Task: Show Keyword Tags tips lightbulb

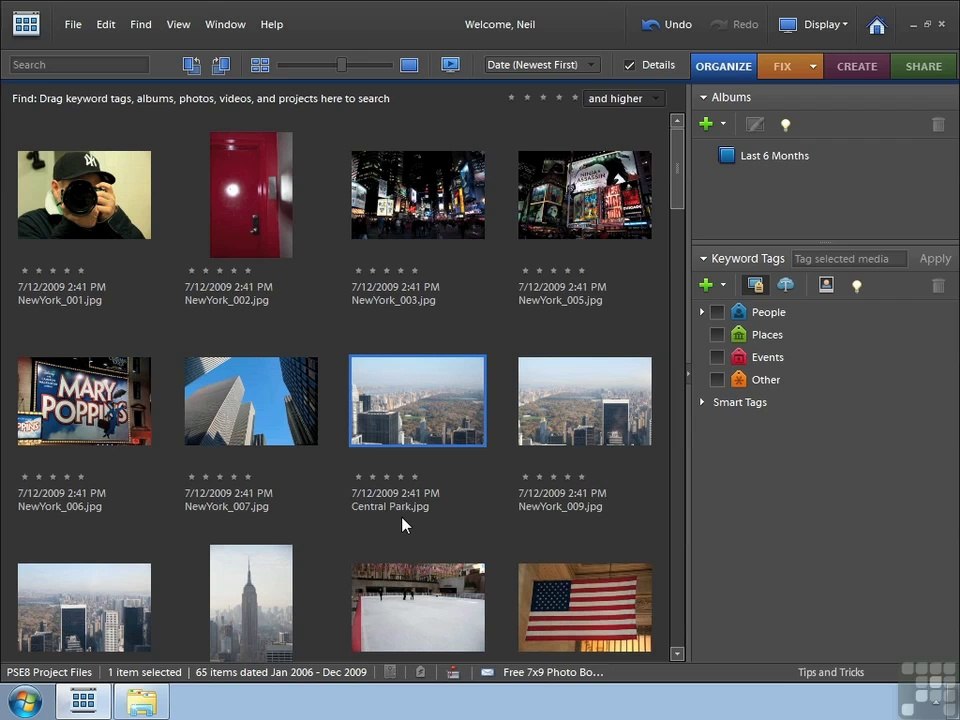Action: (x=857, y=285)
